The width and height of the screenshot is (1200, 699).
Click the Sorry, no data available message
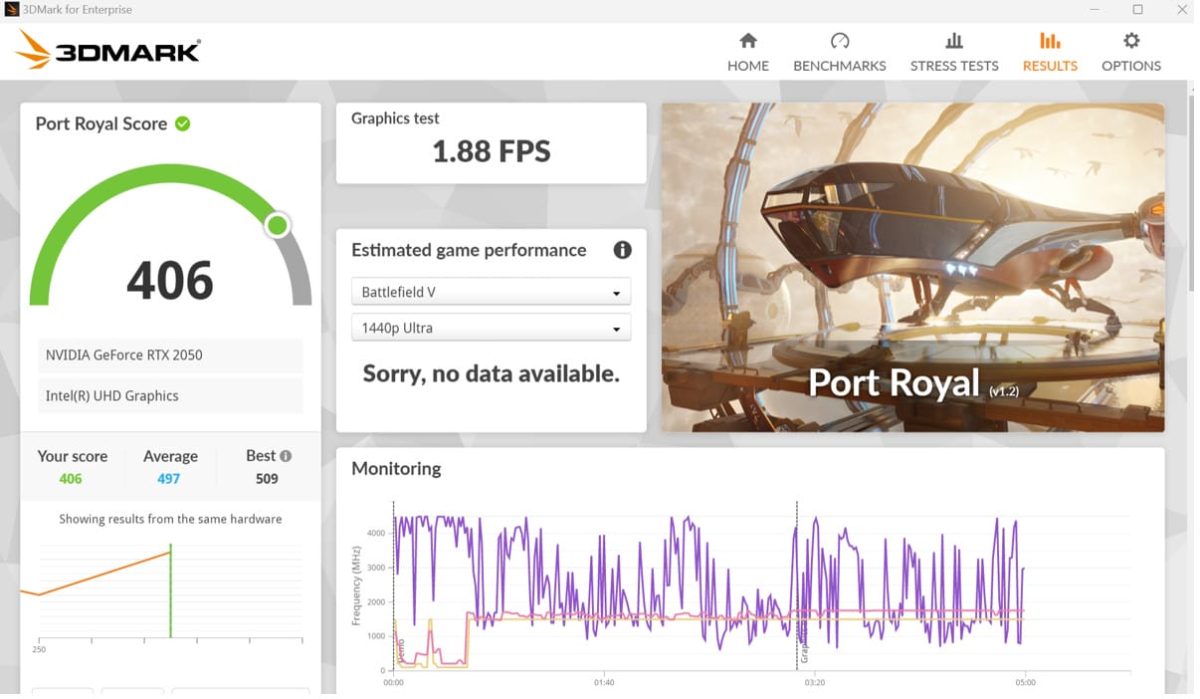tap(491, 374)
